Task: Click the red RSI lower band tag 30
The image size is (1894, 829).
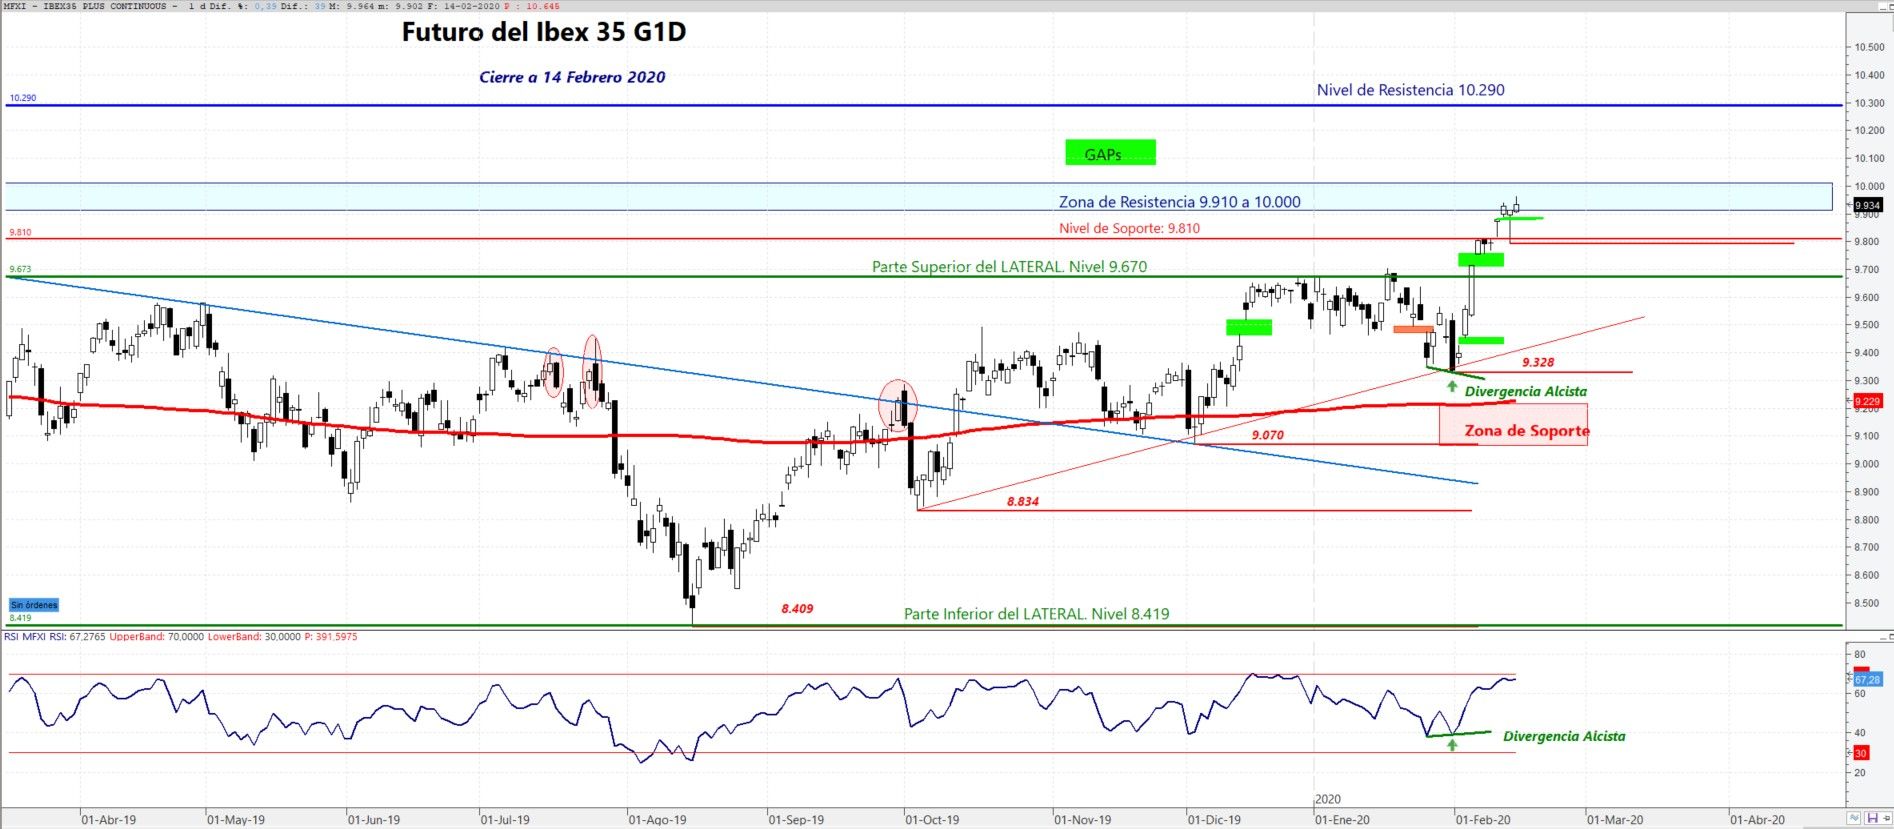Action: (x=1861, y=753)
